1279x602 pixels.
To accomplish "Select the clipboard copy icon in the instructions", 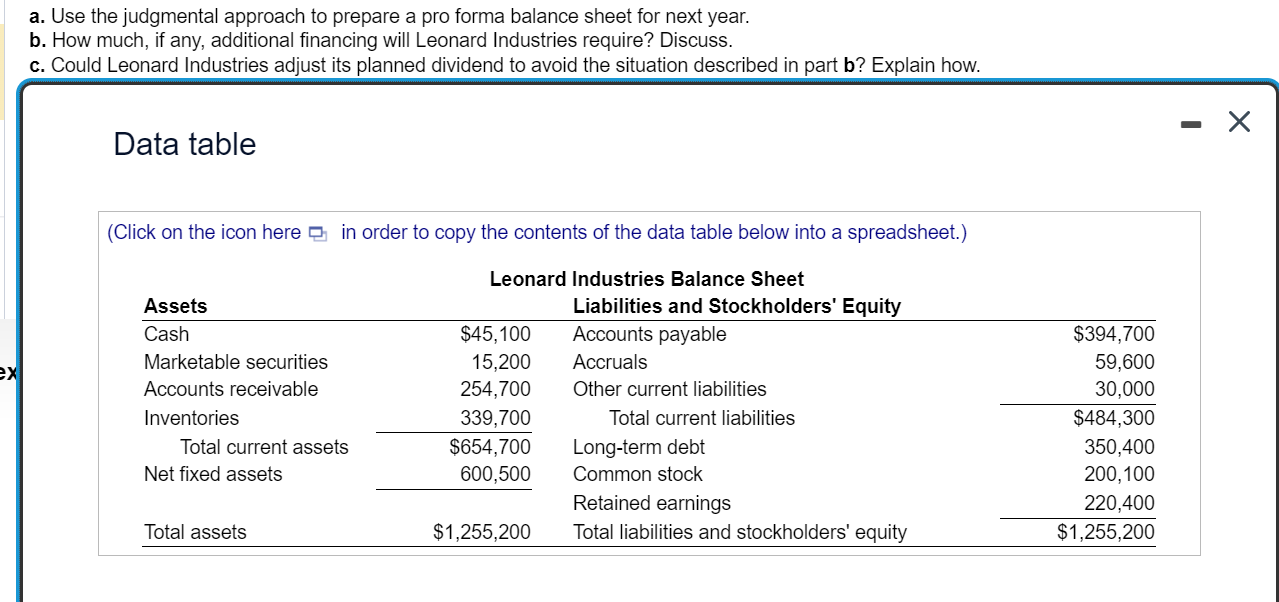I will click(x=318, y=231).
